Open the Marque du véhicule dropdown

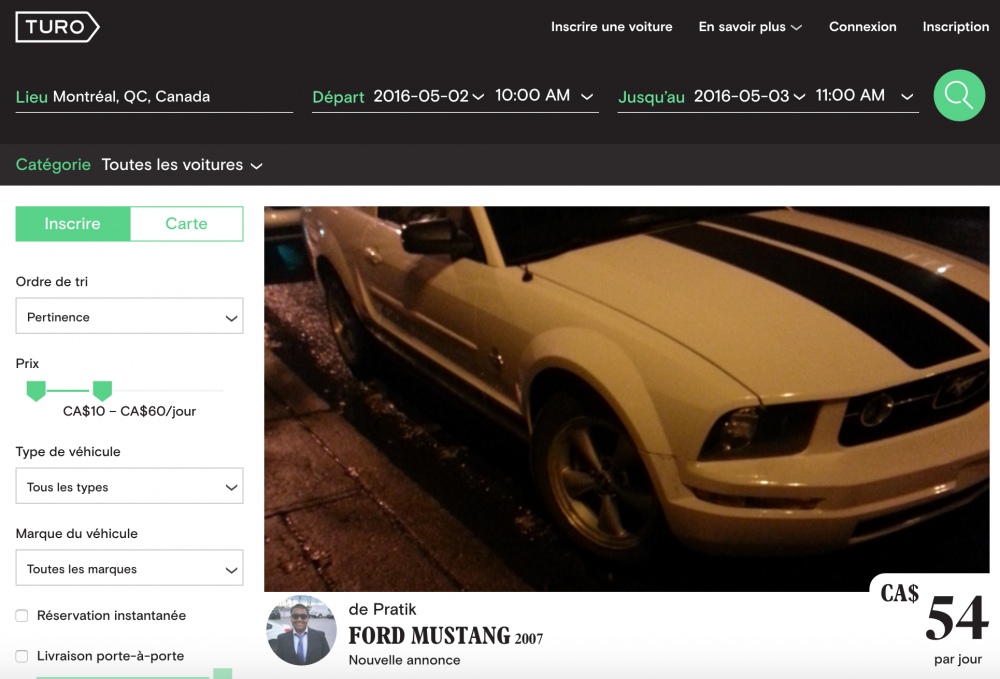(129, 569)
